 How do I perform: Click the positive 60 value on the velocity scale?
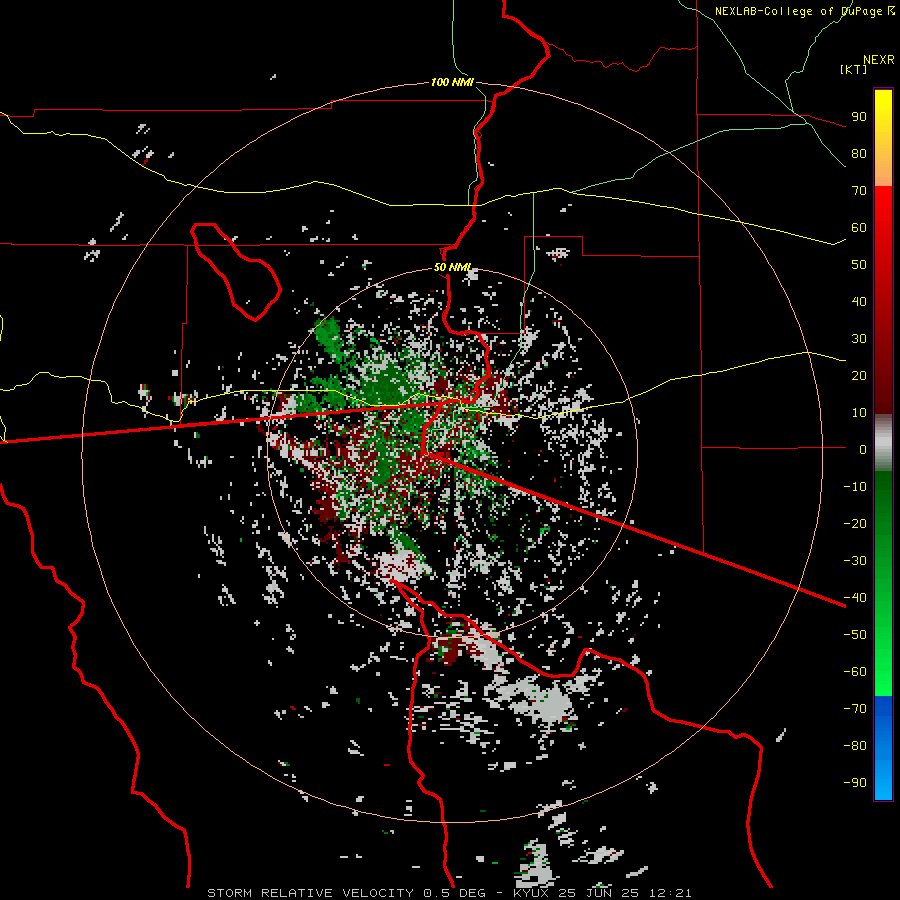tap(859, 228)
